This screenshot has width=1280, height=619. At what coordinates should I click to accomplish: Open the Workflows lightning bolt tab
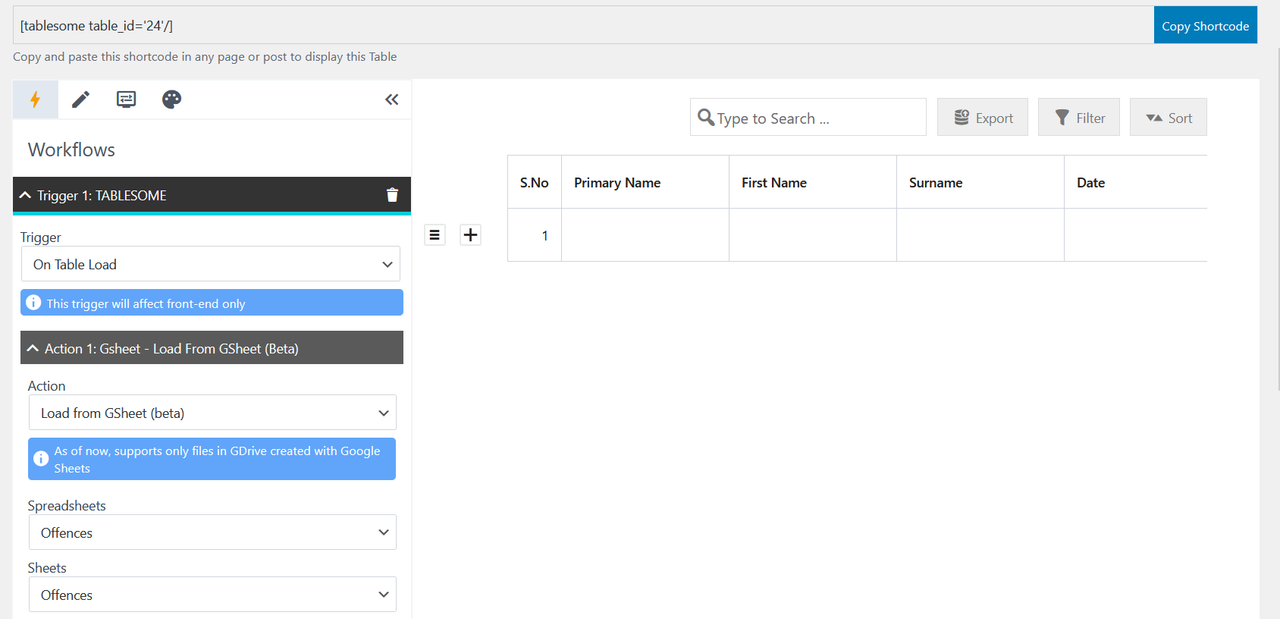pos(35,99)
